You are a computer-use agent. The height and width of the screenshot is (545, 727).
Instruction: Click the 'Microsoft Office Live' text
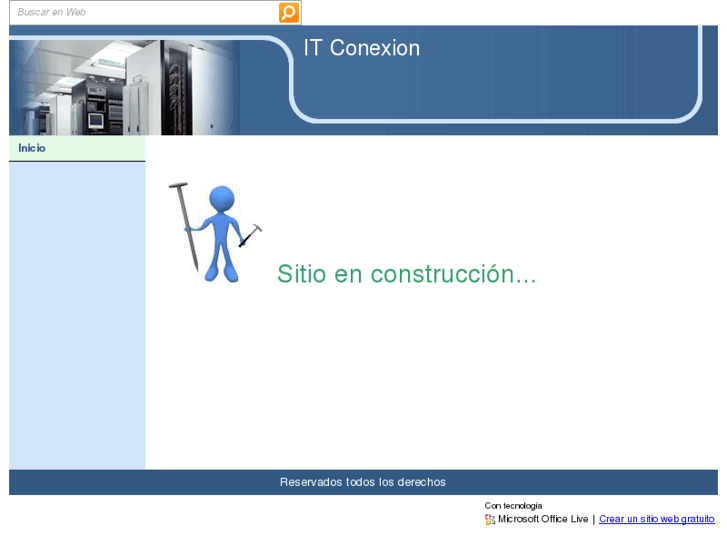(x=543, y=519)
